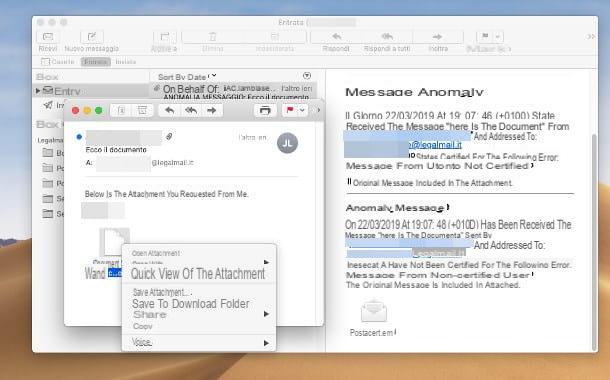Click the preview pane vertical scrollbar
This screenshot has width=610, height=380.
click(x=594, y=241)
